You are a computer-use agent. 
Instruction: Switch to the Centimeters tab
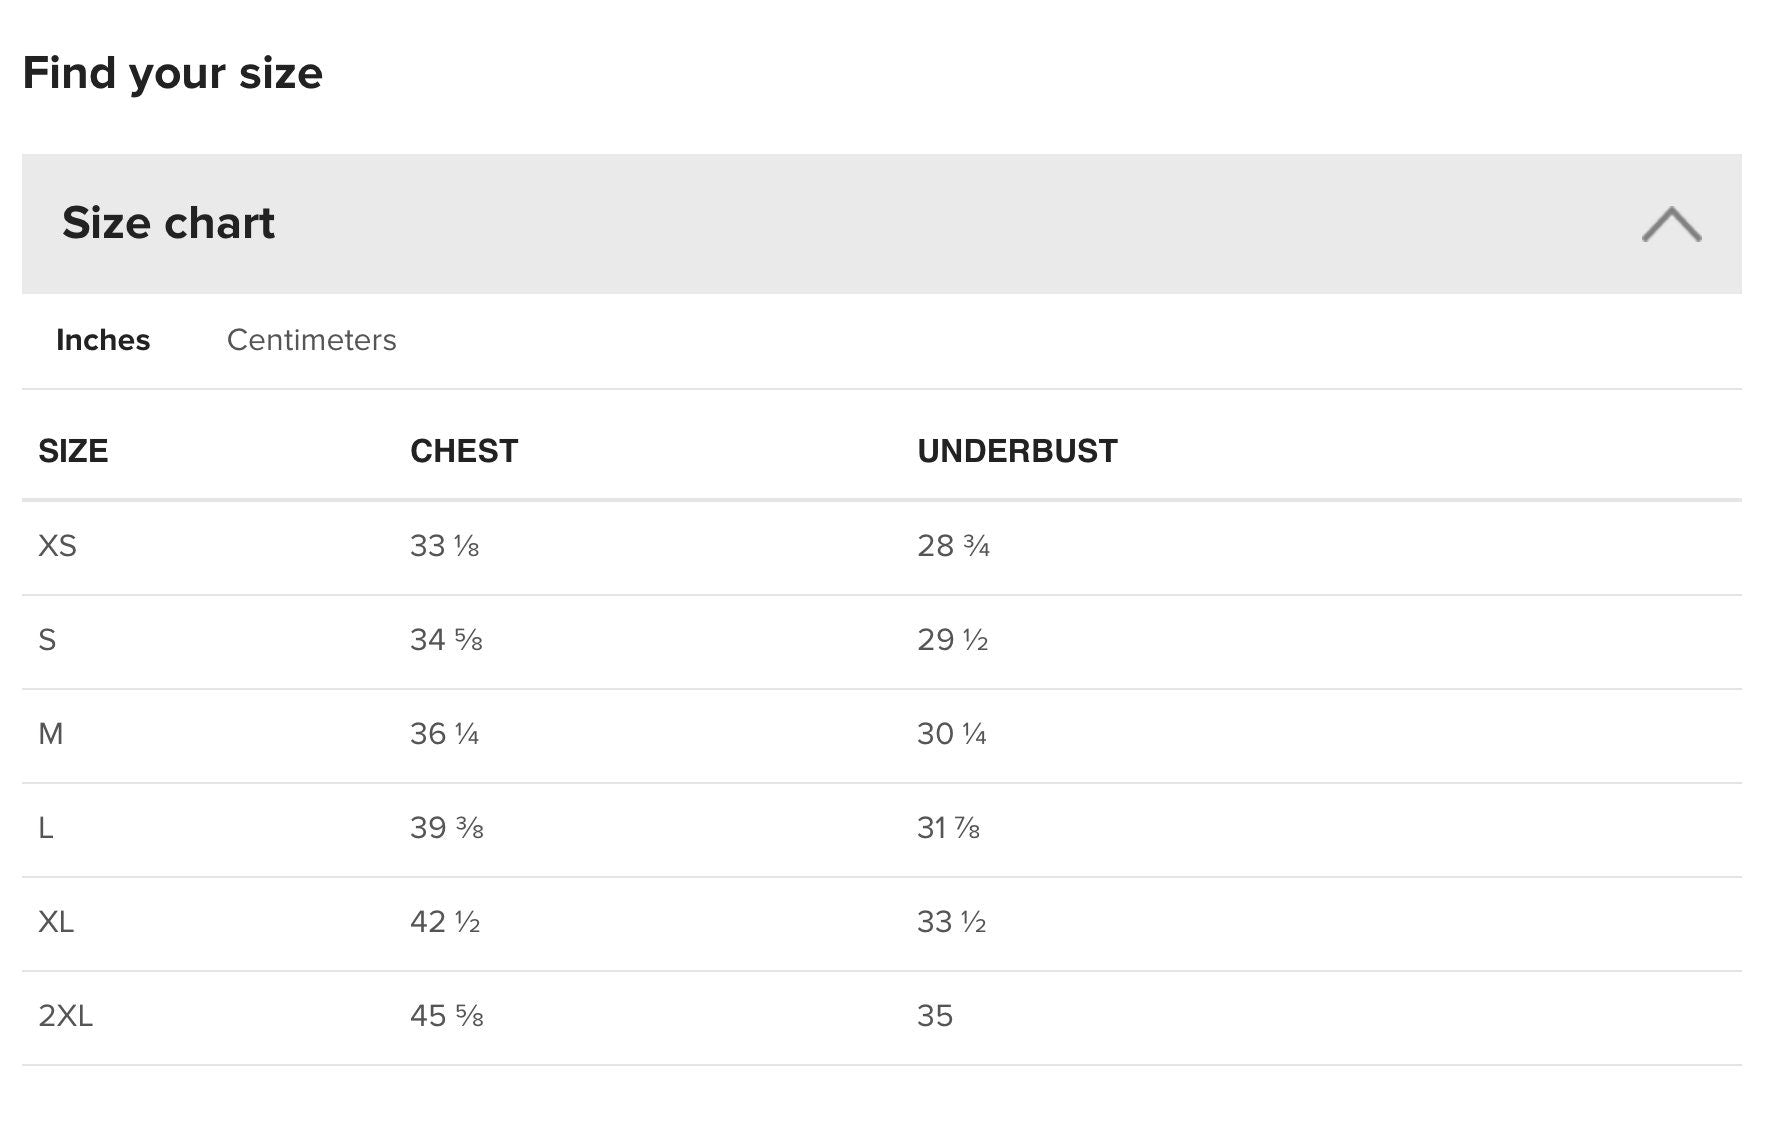pos(311,340)
